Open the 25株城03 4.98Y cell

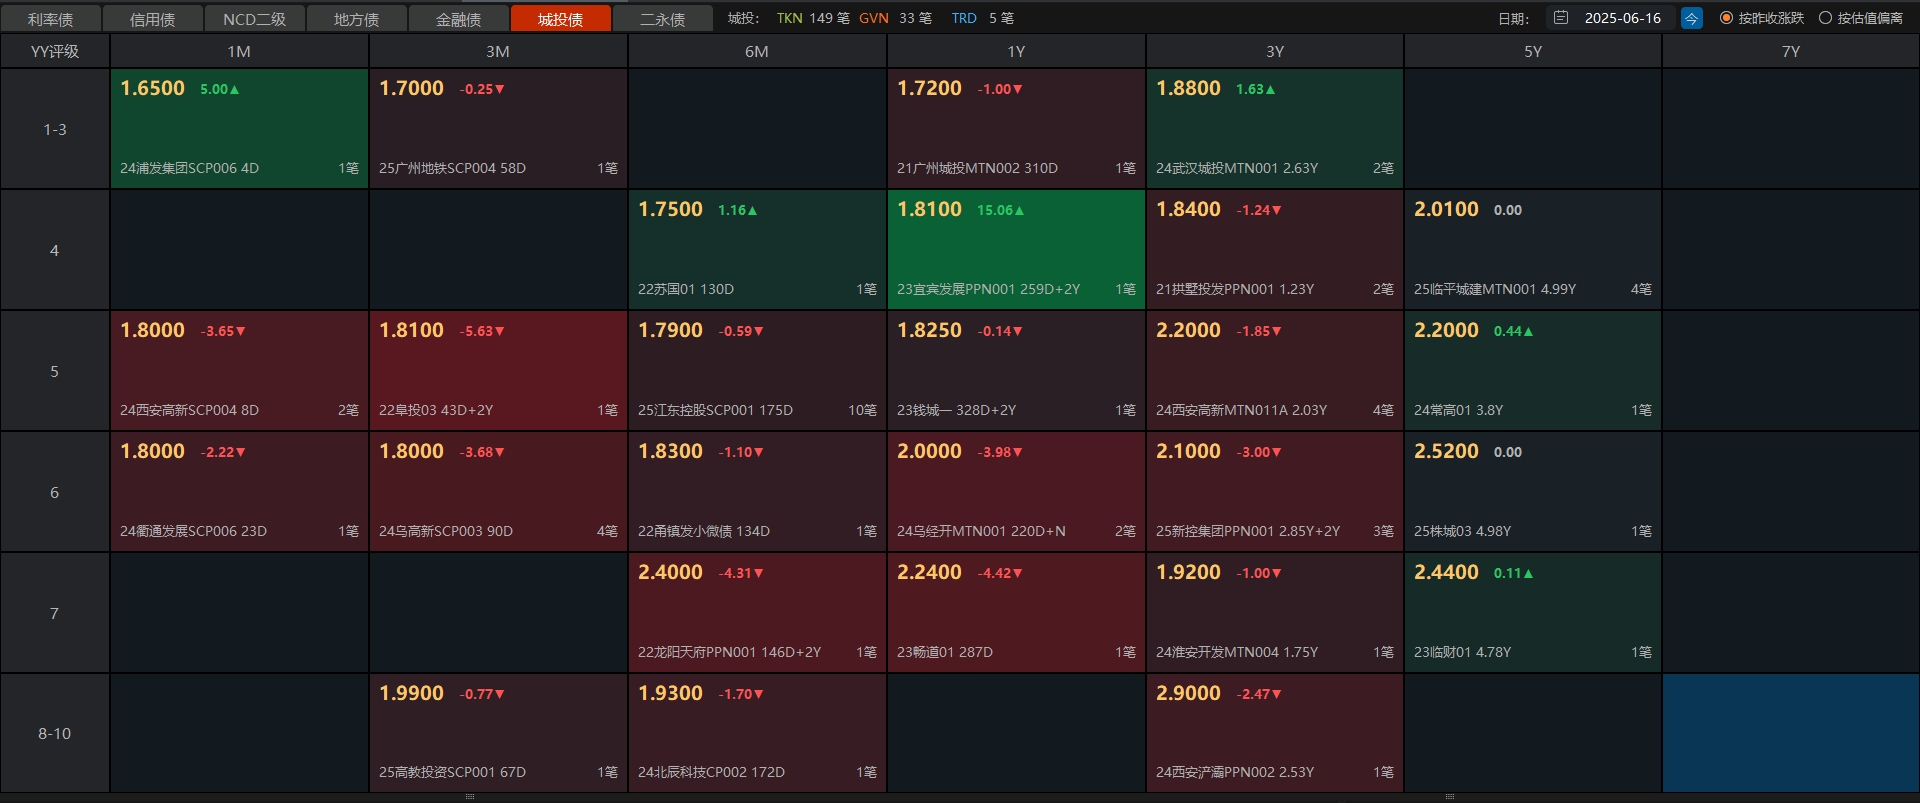point(1533,492)
